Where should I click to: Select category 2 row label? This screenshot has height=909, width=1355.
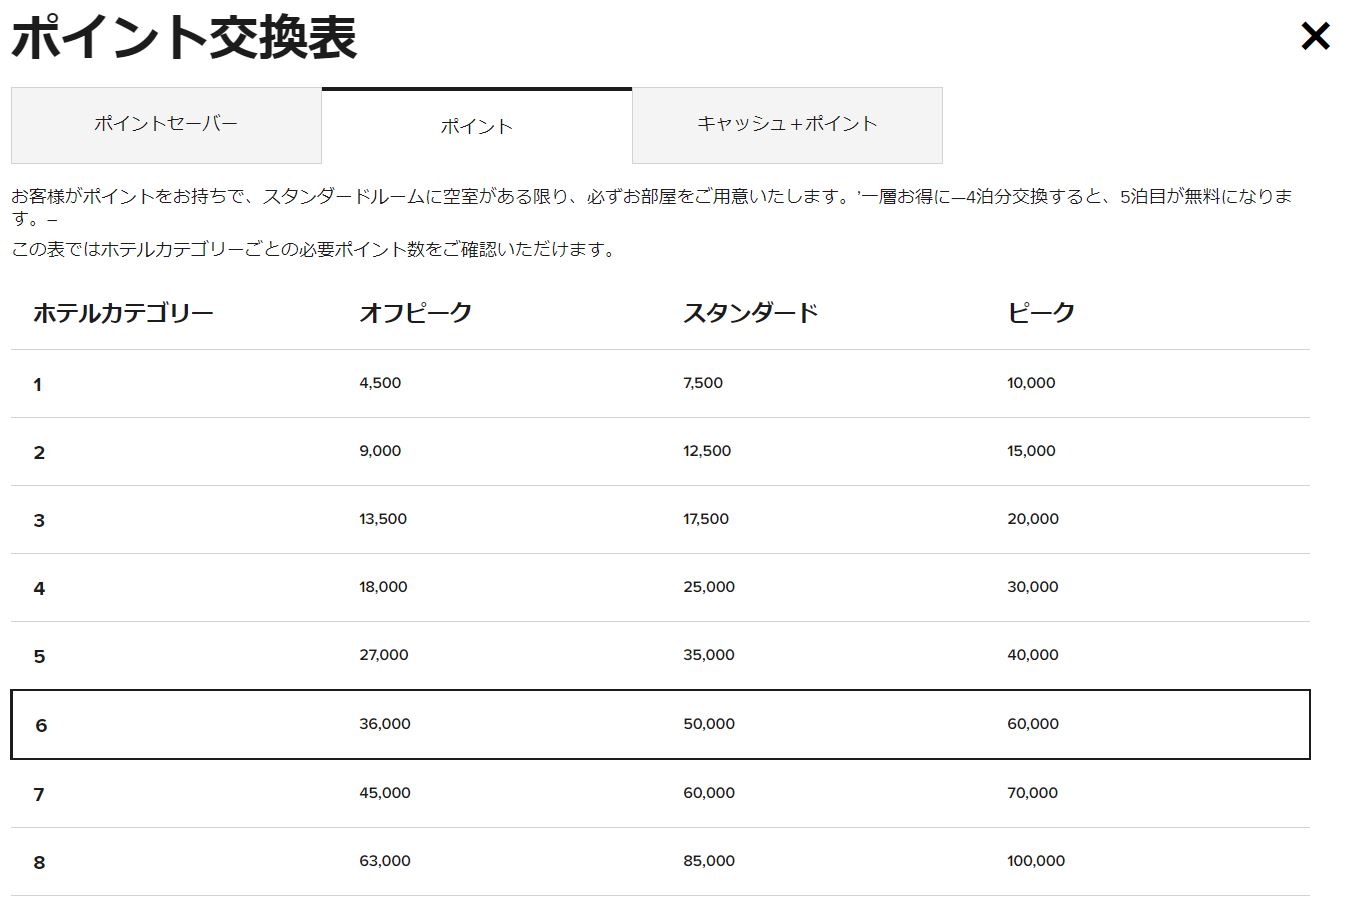pyautogui.click(x=39, y=453)
